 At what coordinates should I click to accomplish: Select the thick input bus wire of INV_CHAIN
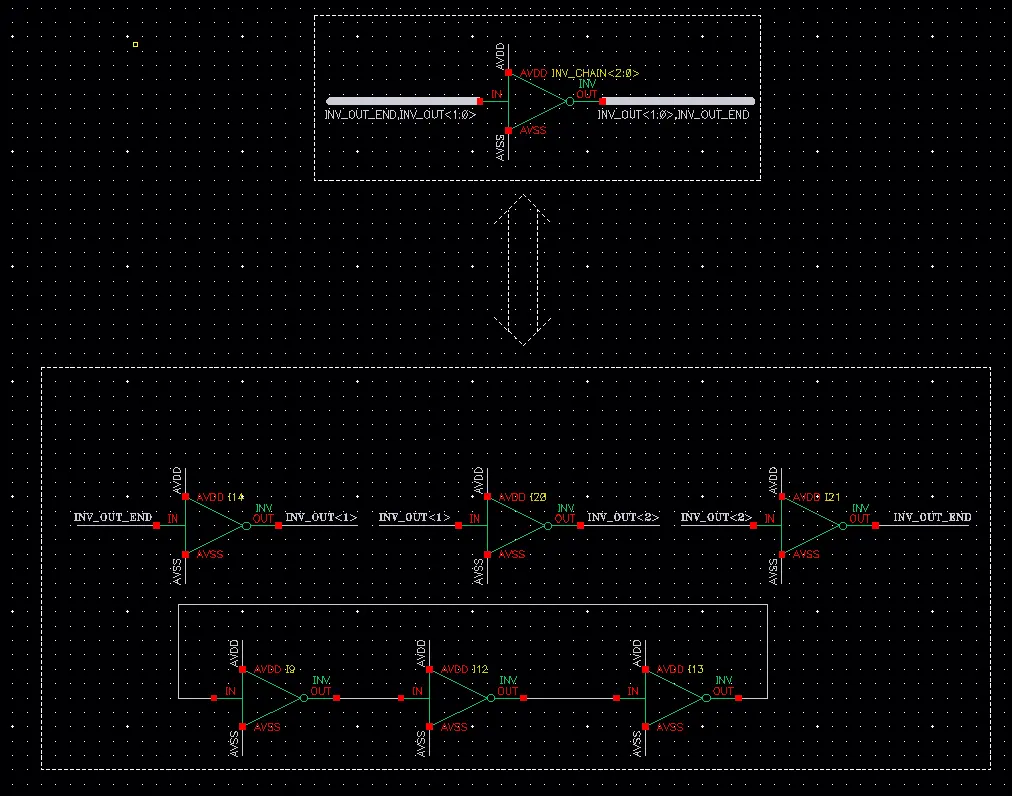pos(403,101)
